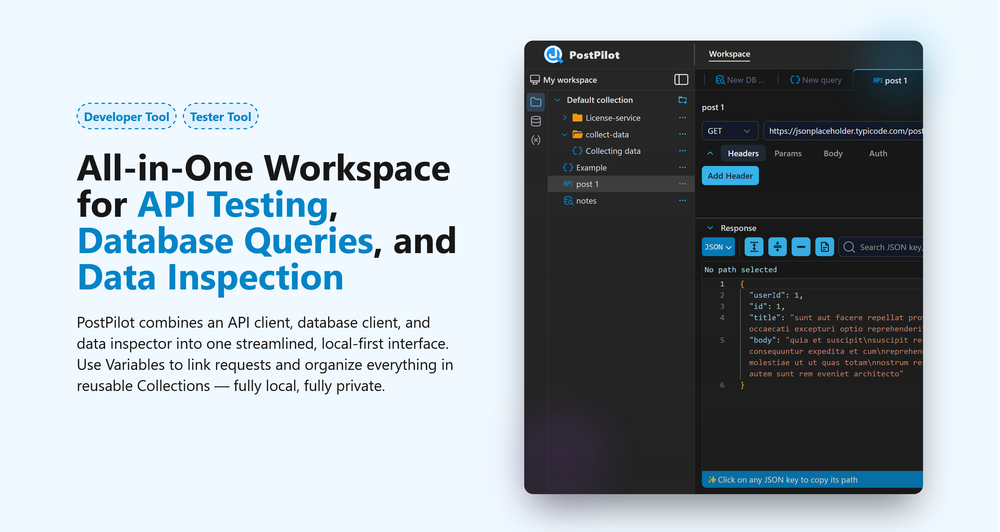
Task: Select notes in the collection tree
Action: click(x=586, y=201)
